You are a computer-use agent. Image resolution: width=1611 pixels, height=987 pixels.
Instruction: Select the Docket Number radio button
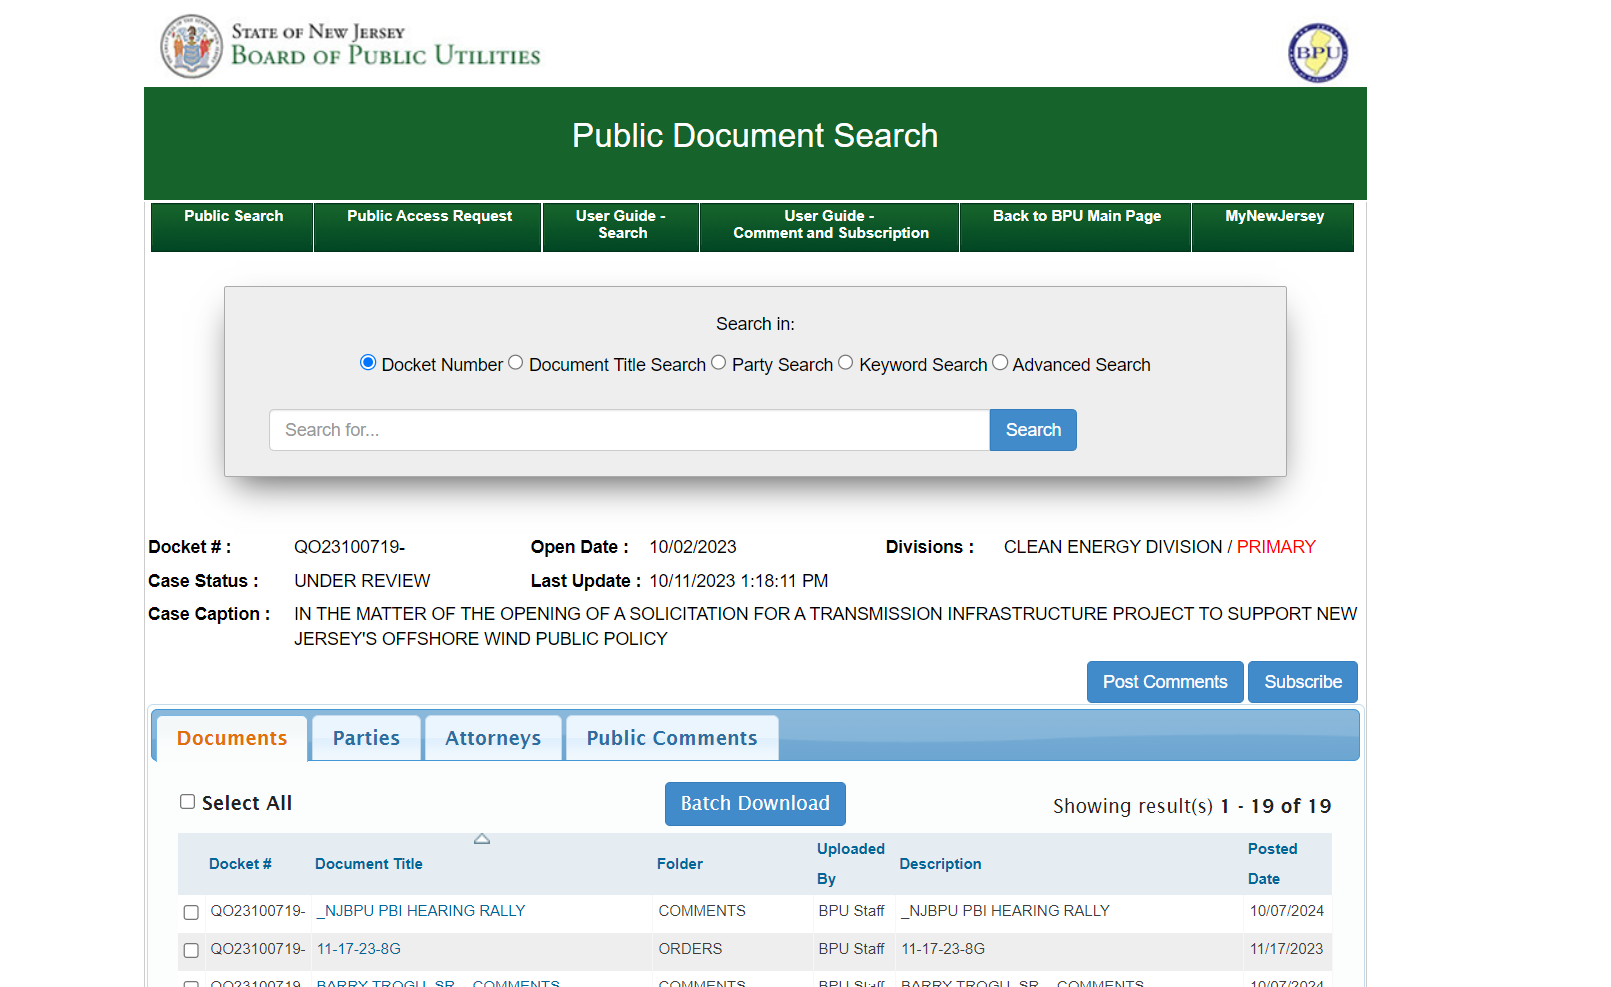click(368, 363)
